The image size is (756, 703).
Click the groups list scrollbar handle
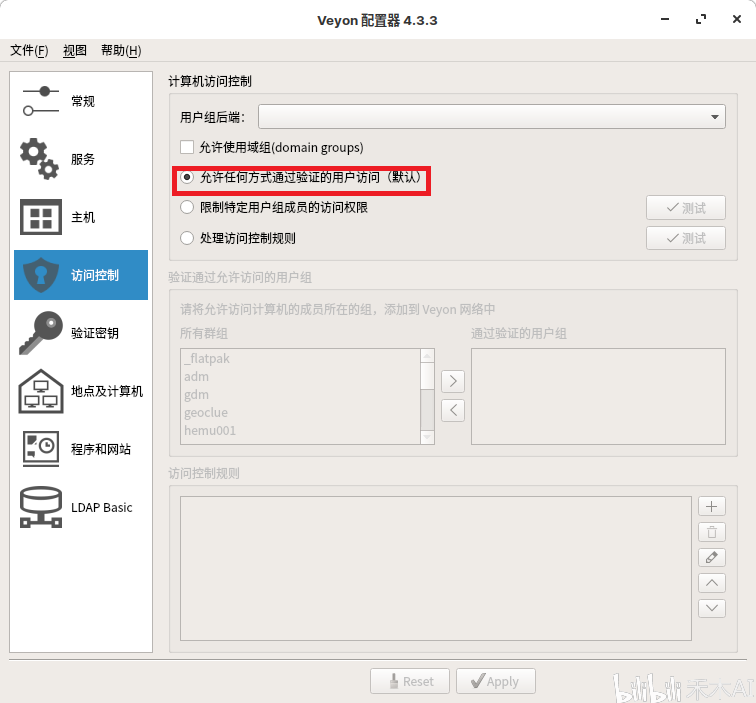click(x=427, y=376)
